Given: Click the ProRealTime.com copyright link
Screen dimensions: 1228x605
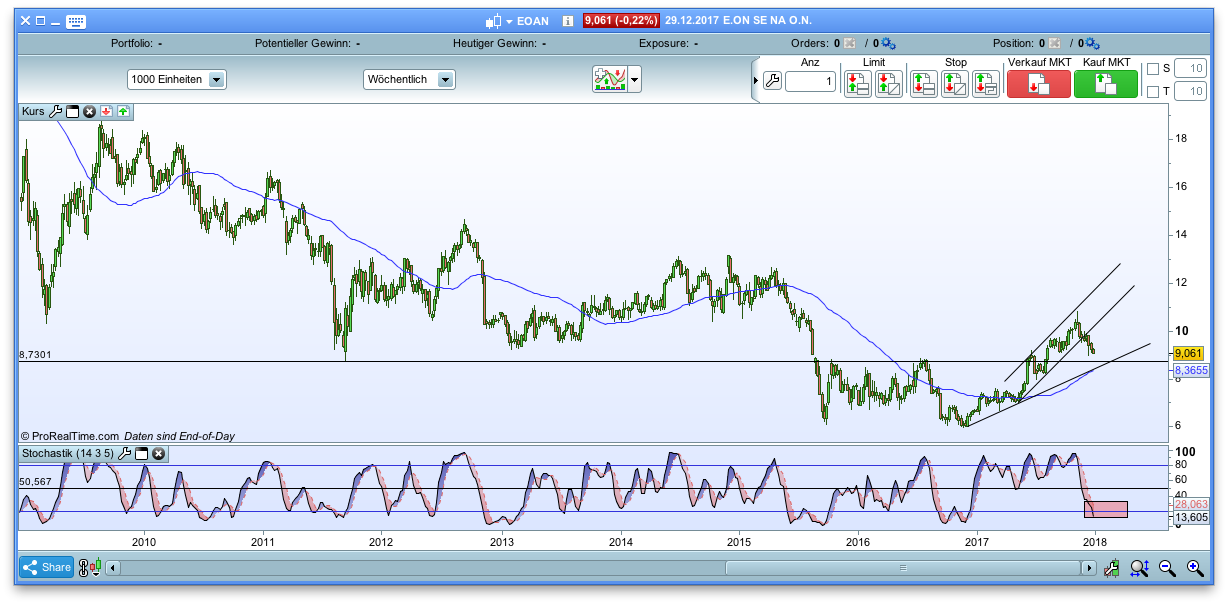Looking at the screenshot, I should pyautogui.click(x=69, y=436).
